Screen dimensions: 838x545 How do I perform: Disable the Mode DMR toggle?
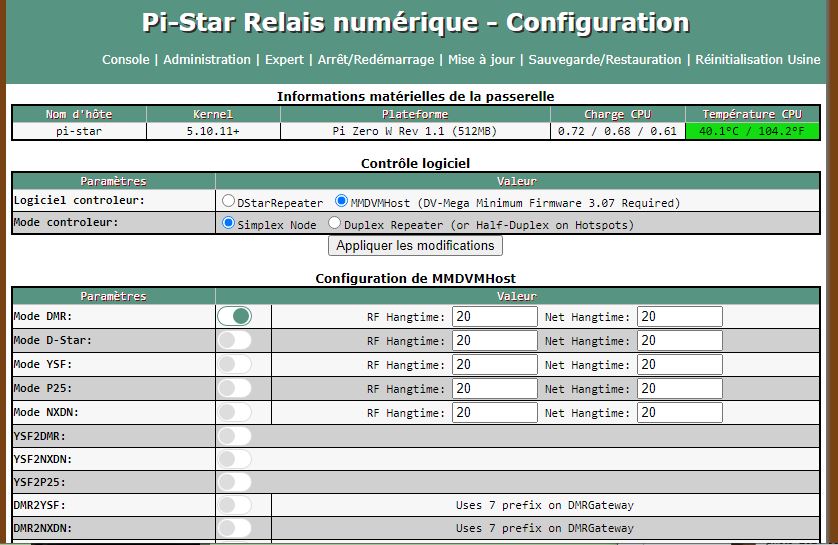tap(235, 316)
